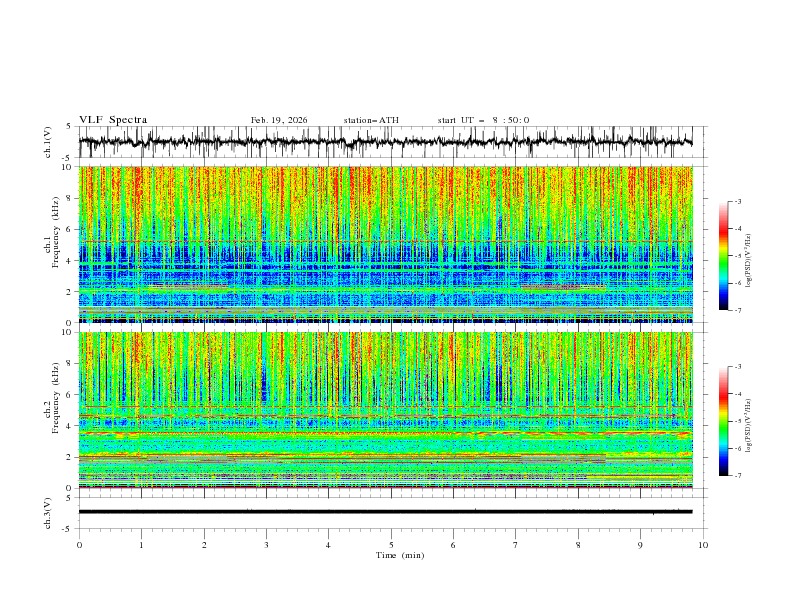The image size is (792, 612).
Task: Click the 2 minute tick on time axis
Action: pos(204,545)
